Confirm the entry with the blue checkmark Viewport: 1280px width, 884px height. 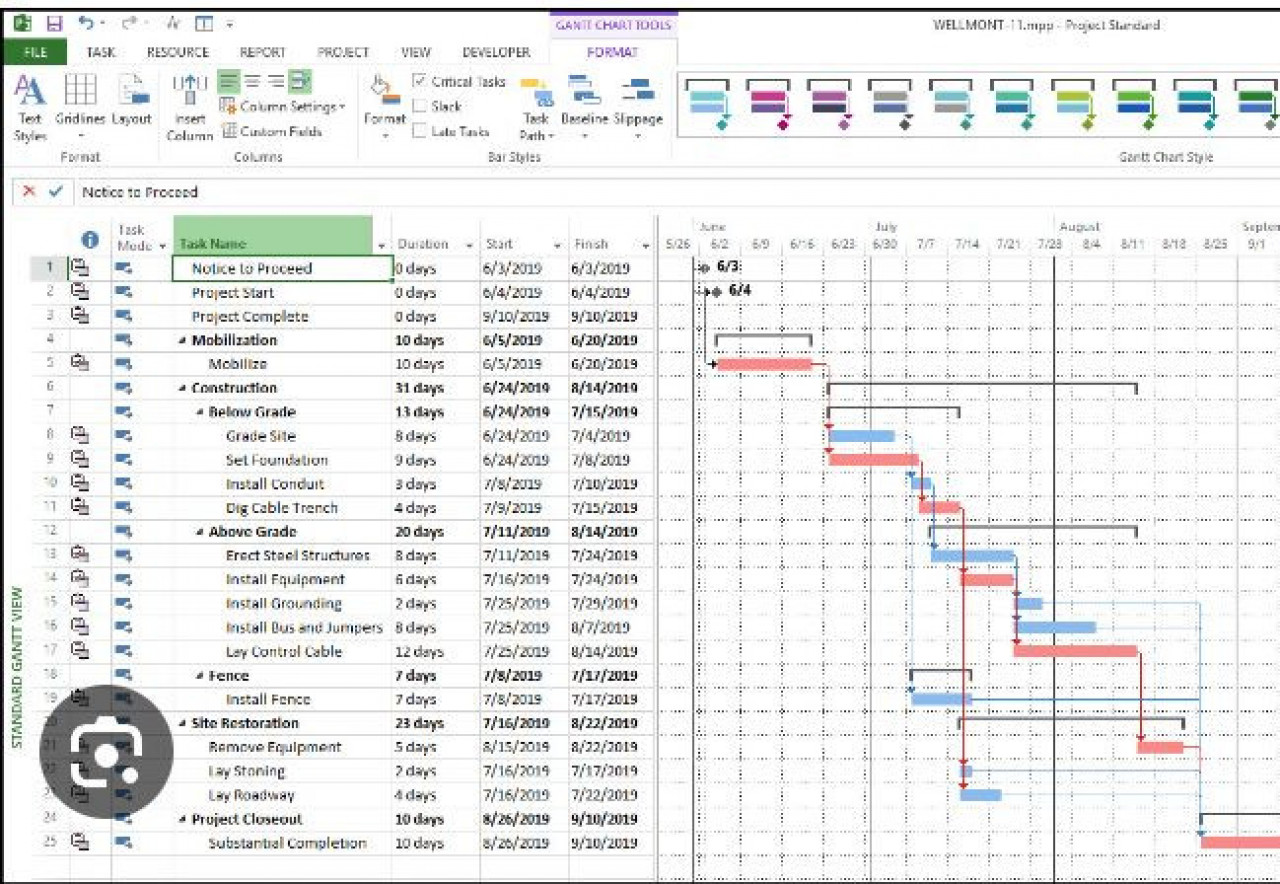pyautogui.click(x=56, y=191)
